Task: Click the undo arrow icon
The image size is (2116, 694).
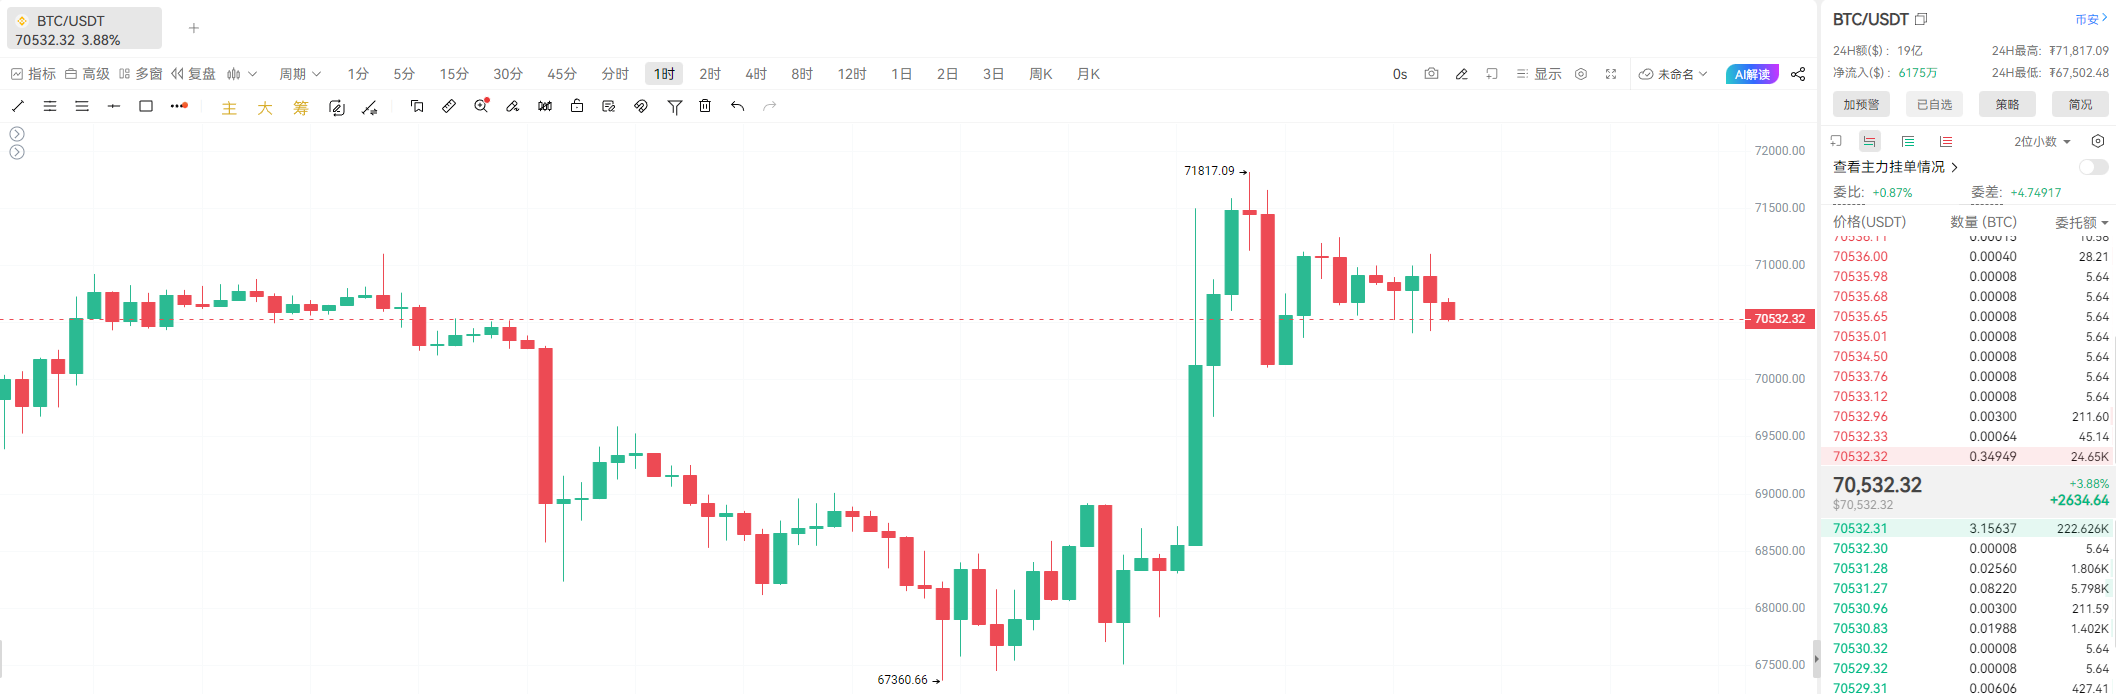Action: 737,106
